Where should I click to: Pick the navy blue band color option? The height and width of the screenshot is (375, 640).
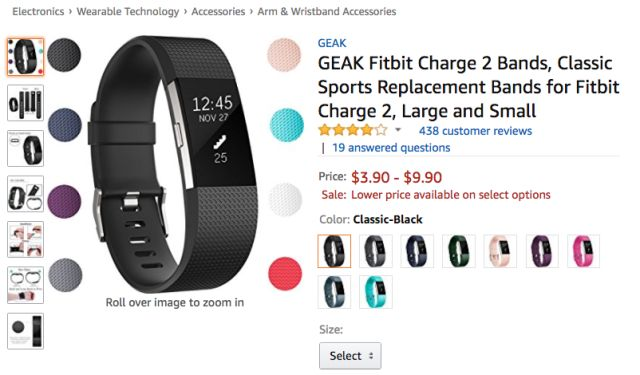417,251
